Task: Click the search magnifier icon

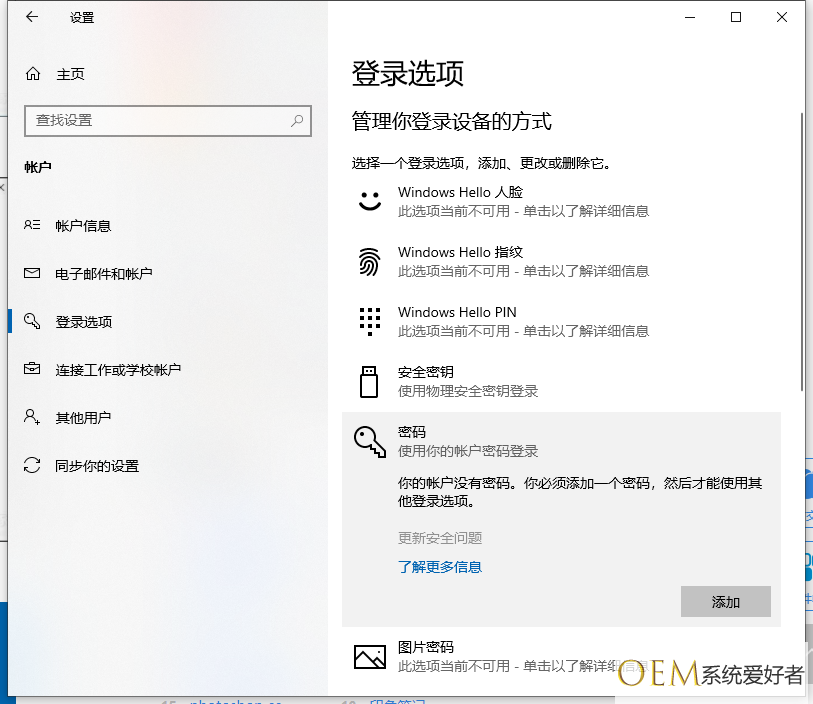Action: pos(297,121)
